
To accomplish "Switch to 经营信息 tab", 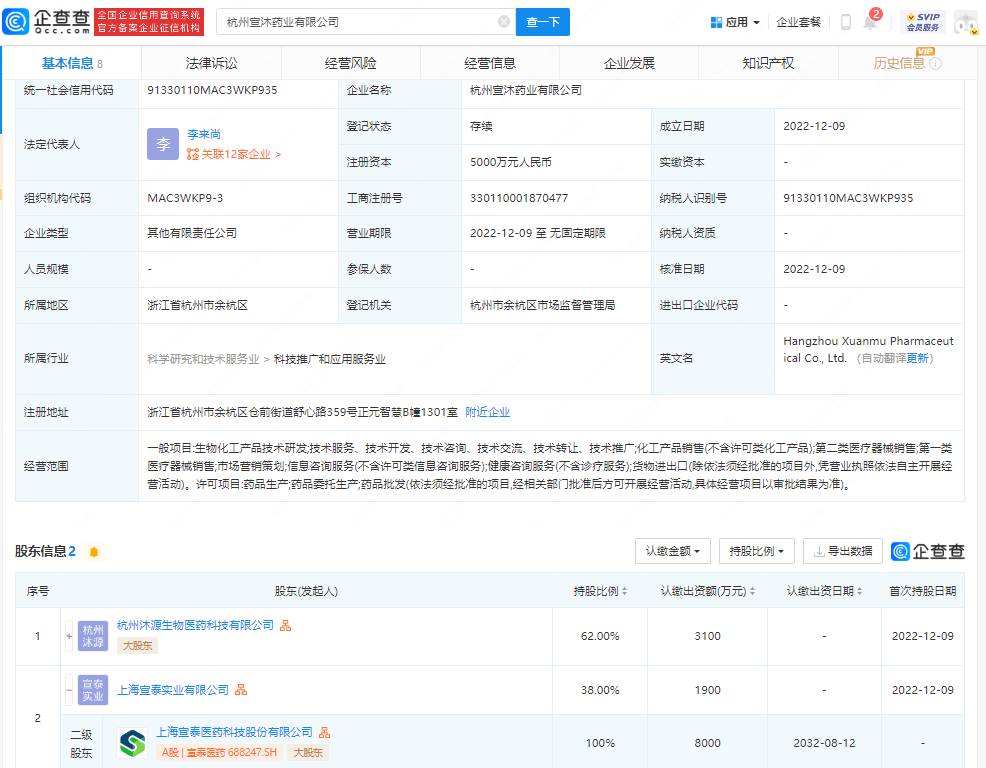I will pyautogui.click(x=490, y=63).
